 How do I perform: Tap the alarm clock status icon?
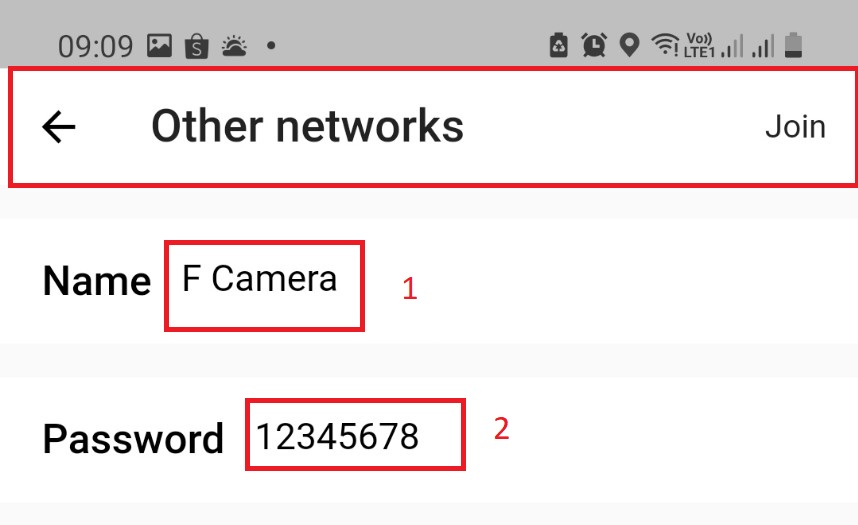(x=594, y=45)
